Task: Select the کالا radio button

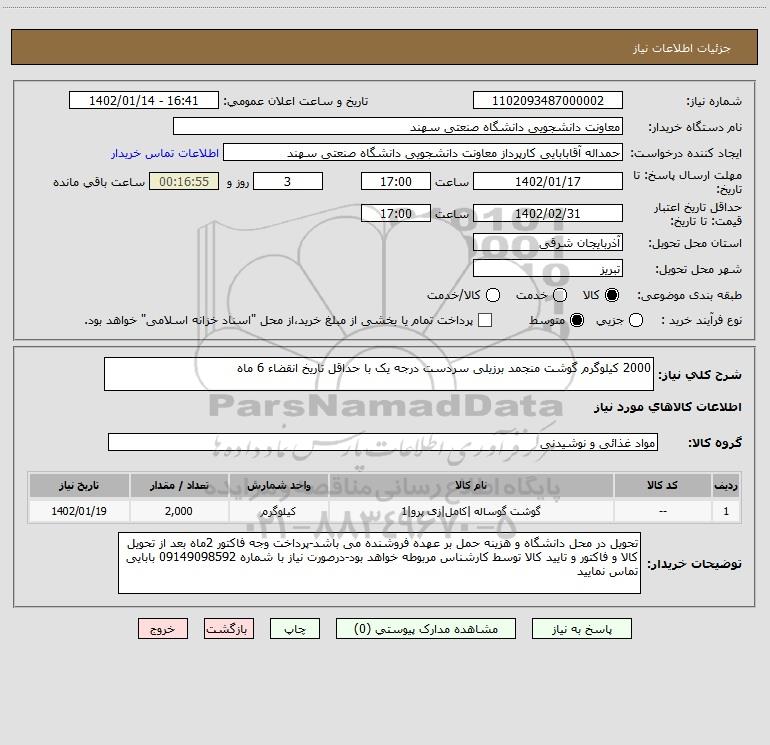Action: [612, 295]
